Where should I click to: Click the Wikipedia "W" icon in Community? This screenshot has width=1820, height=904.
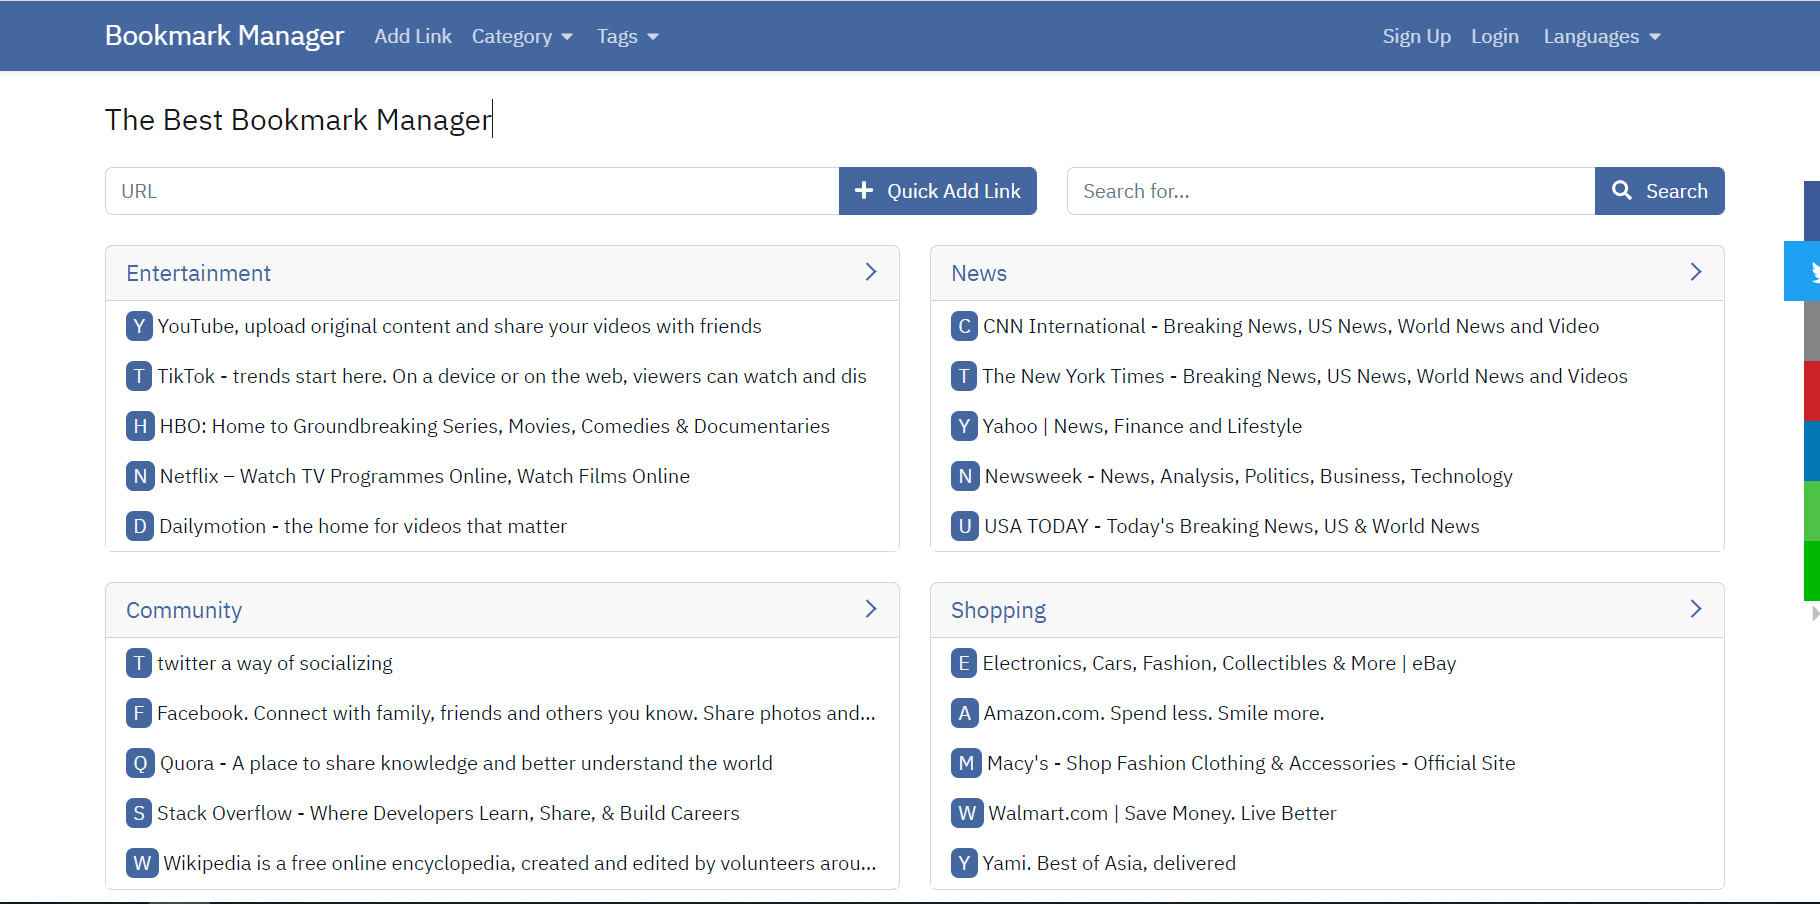tap(141, 863)
